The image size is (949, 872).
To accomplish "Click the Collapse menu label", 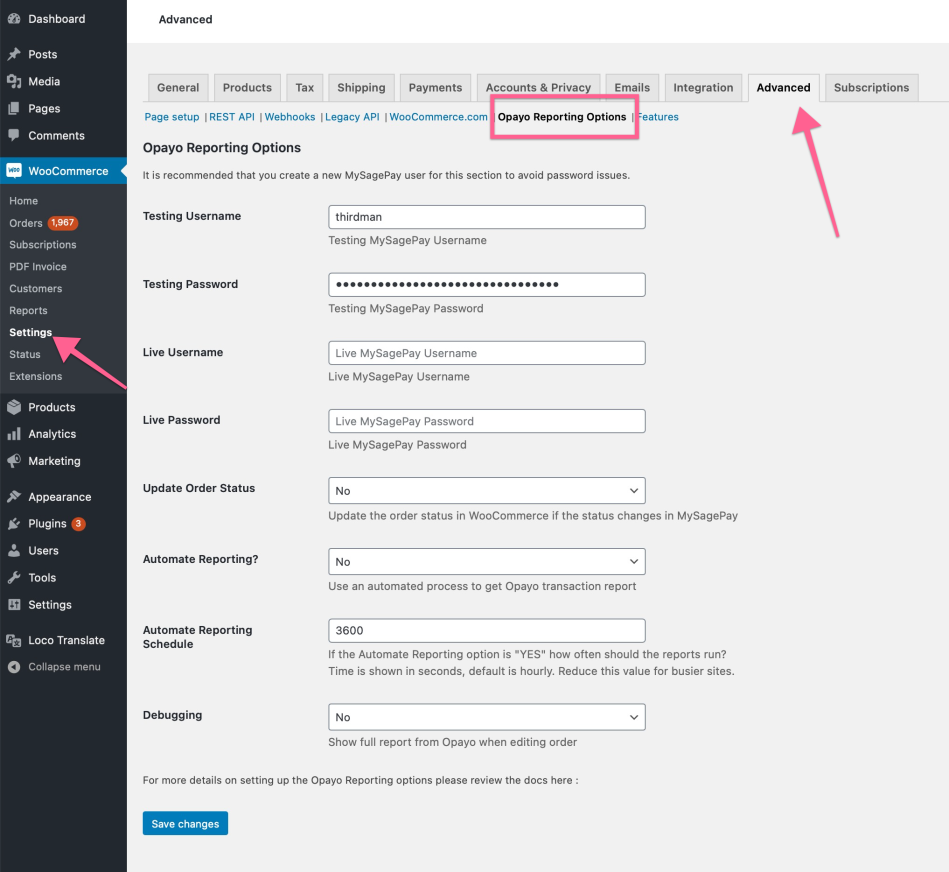I will [64, 667].
